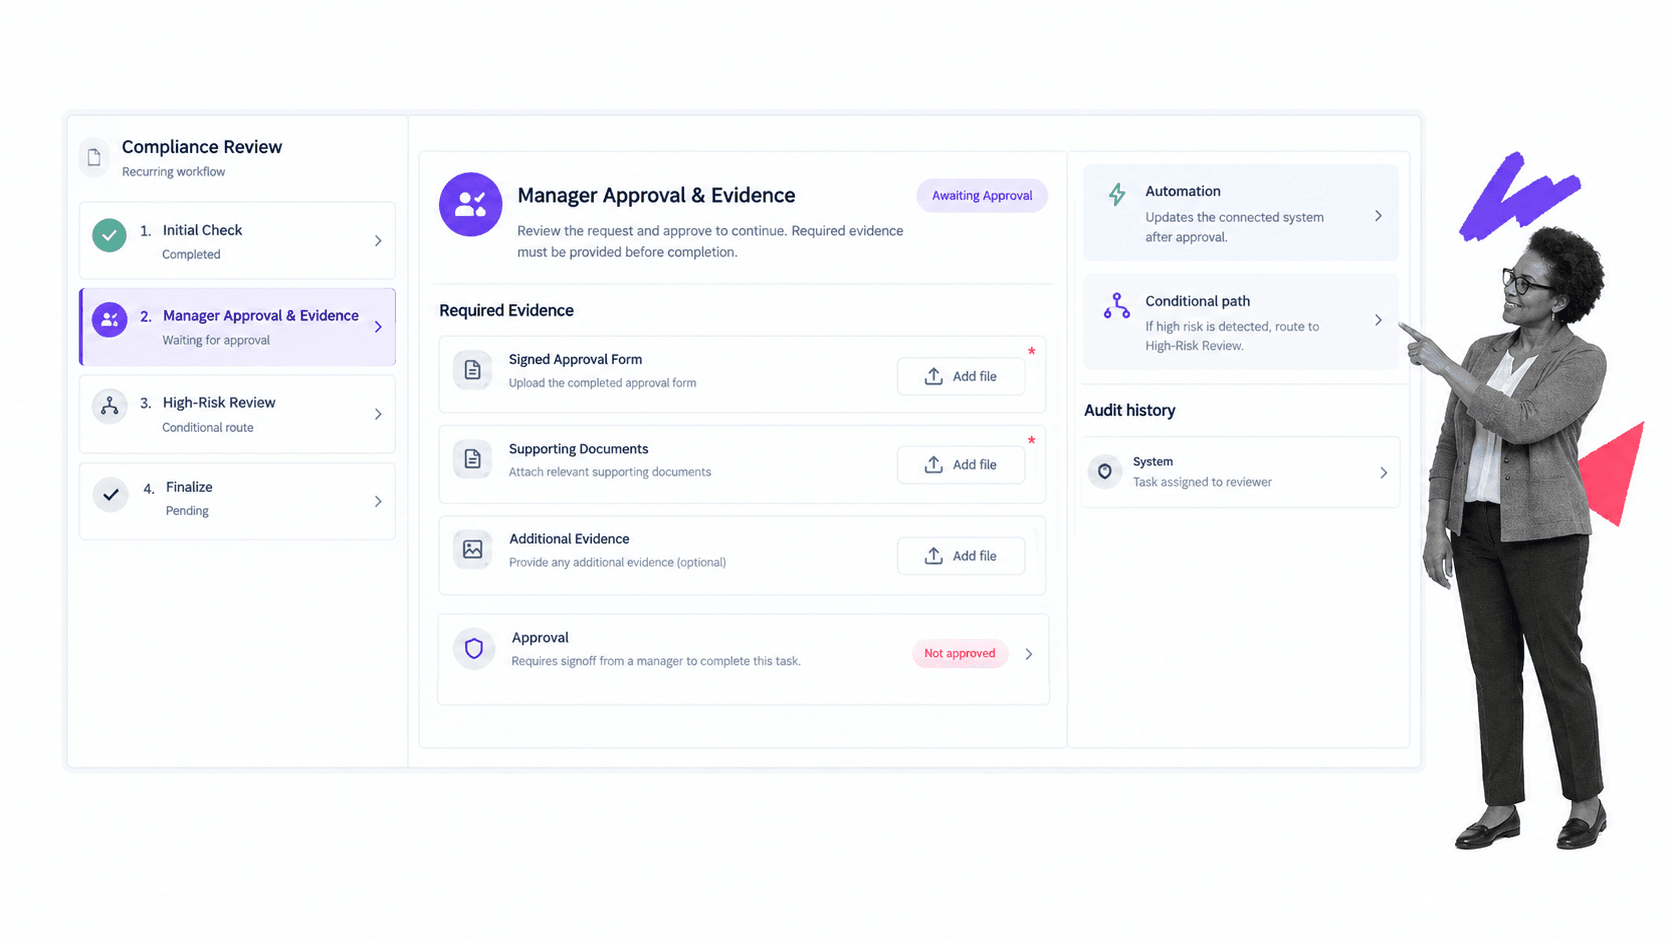The height and width of the screenshot is (941, 1672).
Task: Expand Manager Approval & Evidence step chevron
Action: [378, 327]
